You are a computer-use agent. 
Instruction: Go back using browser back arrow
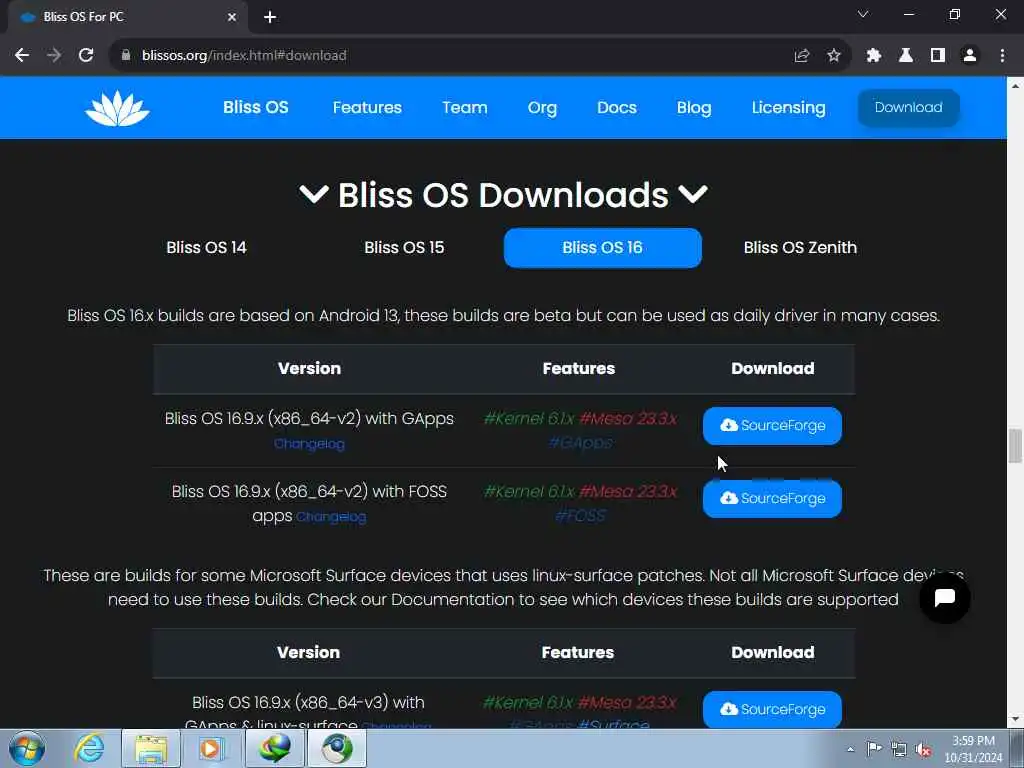click(22, 56)
